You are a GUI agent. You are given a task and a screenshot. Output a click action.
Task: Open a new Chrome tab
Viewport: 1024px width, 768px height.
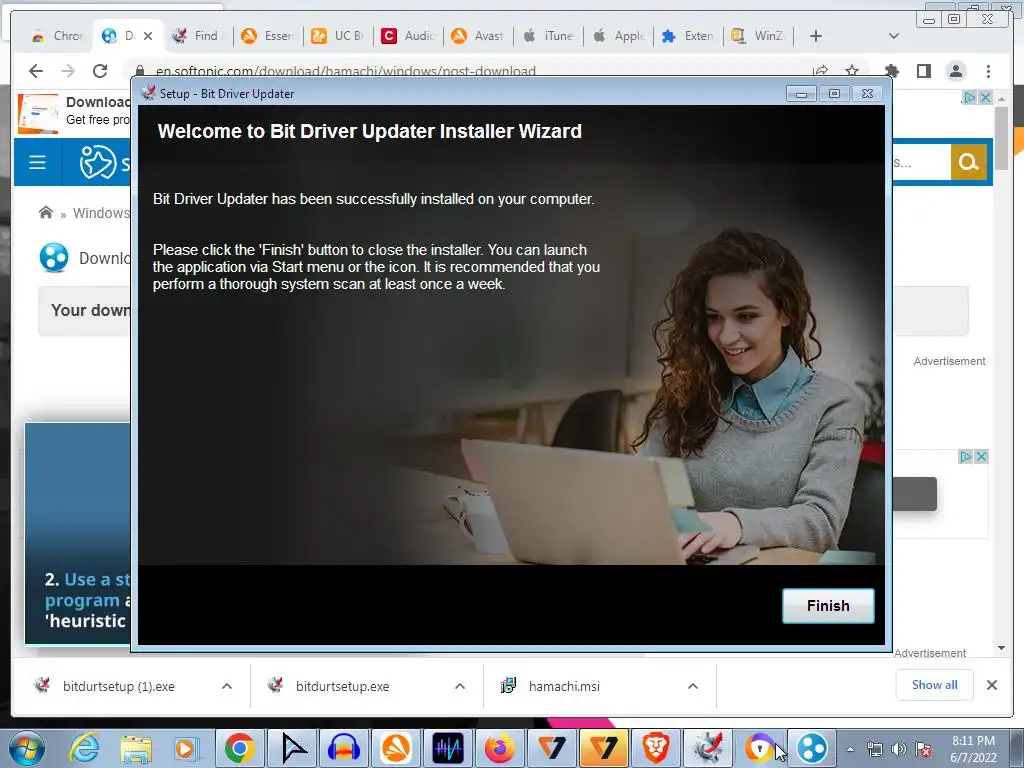click(x=816, y=36)
